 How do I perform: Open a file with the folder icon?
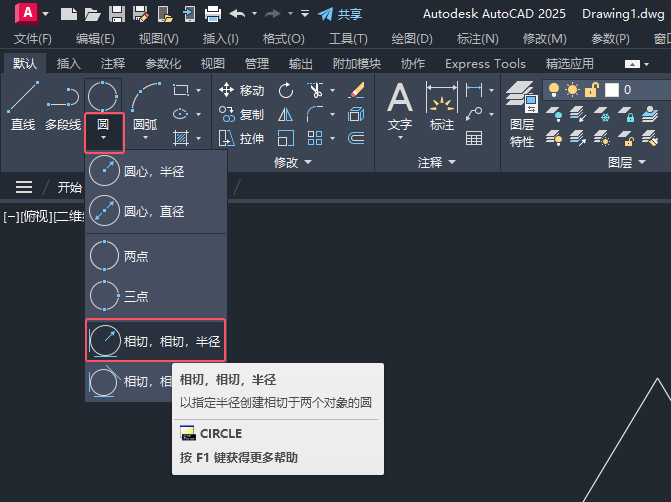pyautogui.click(x=92, y=14)
